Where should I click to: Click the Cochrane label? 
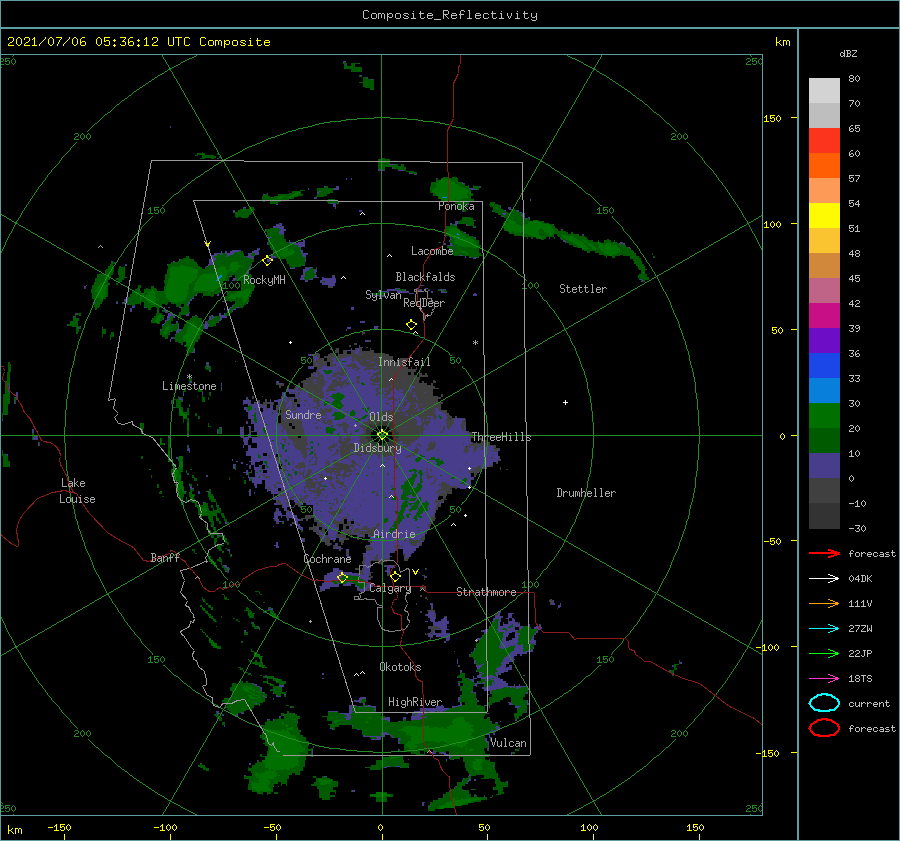[327, 559]
